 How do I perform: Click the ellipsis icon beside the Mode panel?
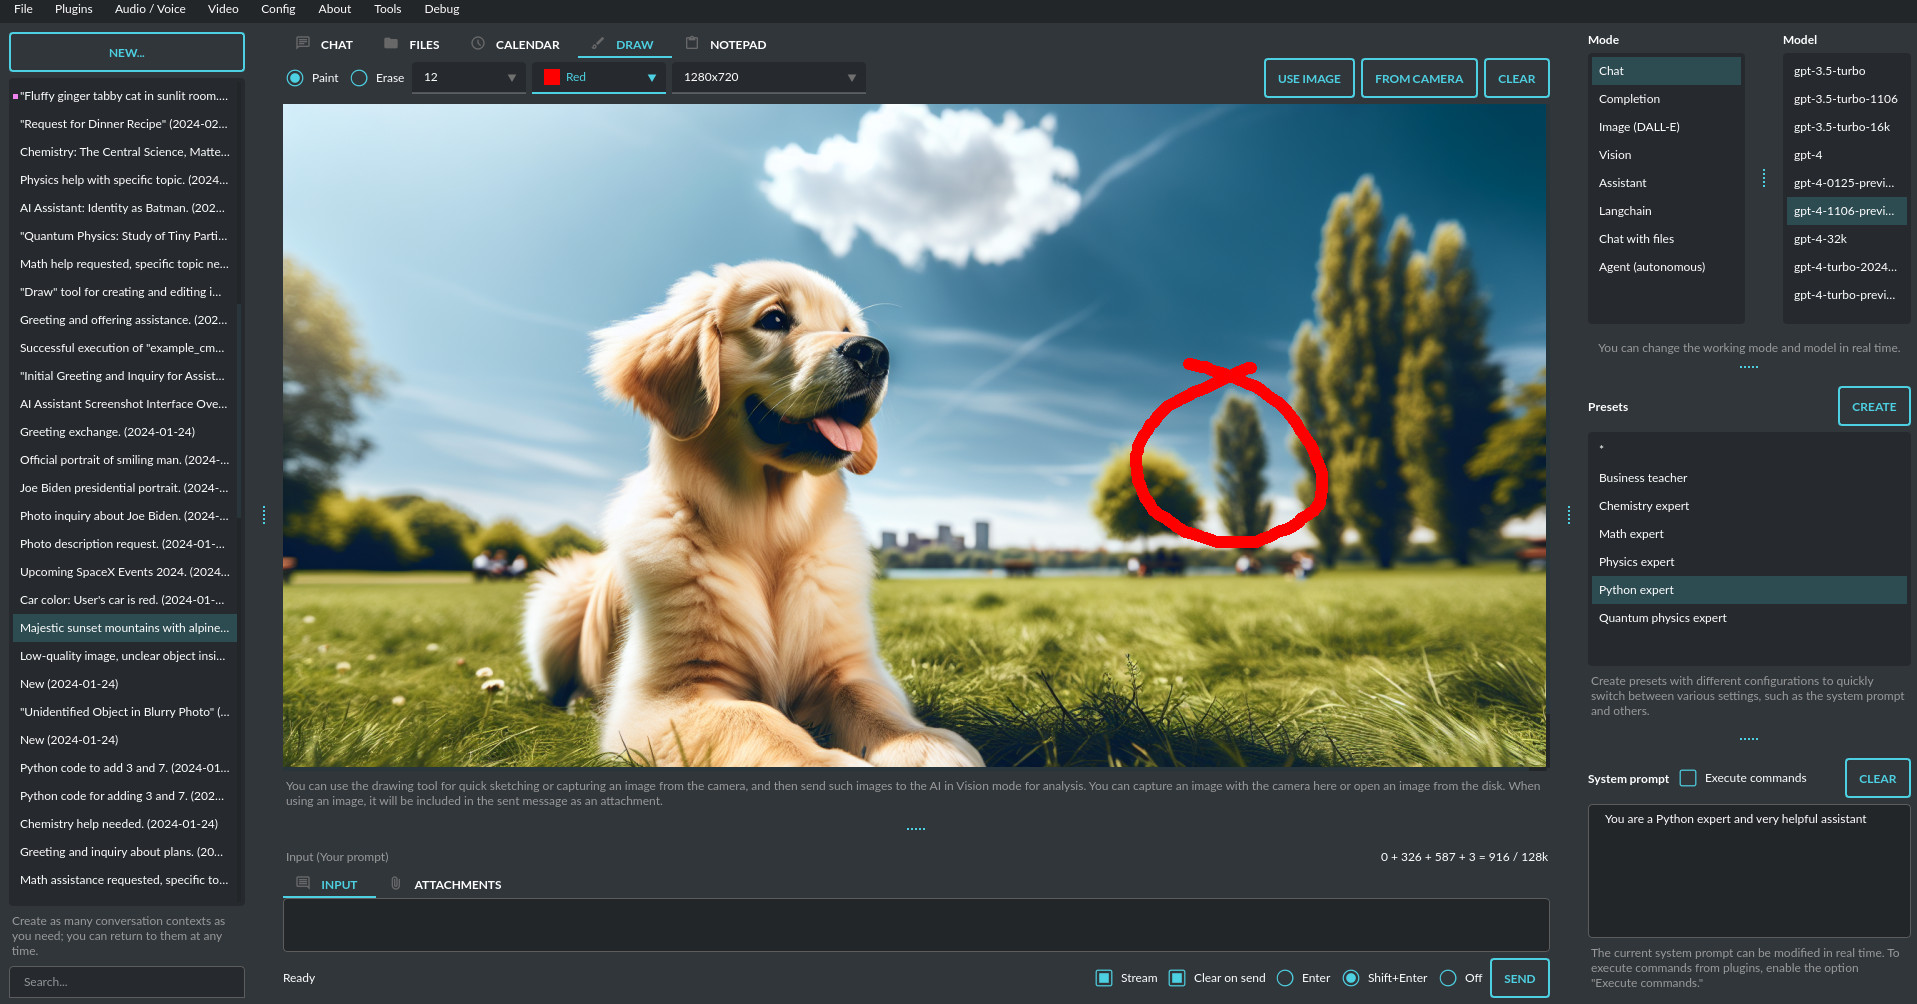[1764, 178]
